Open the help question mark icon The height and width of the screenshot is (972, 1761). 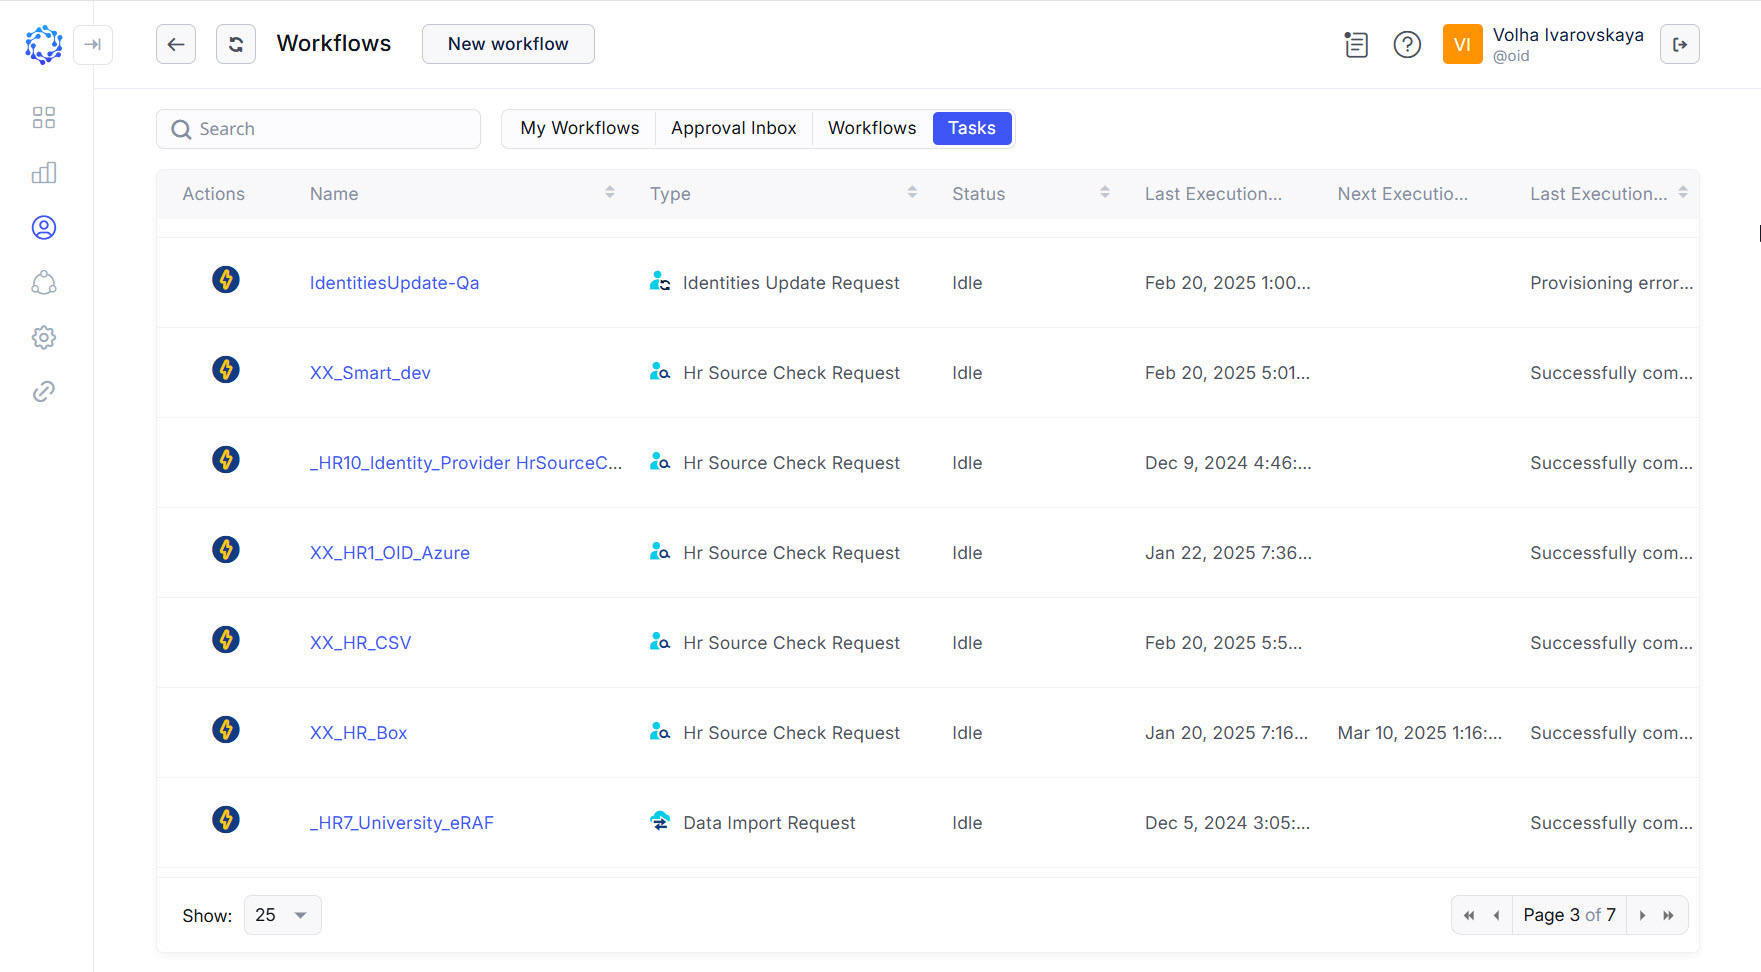[1407, 45]
